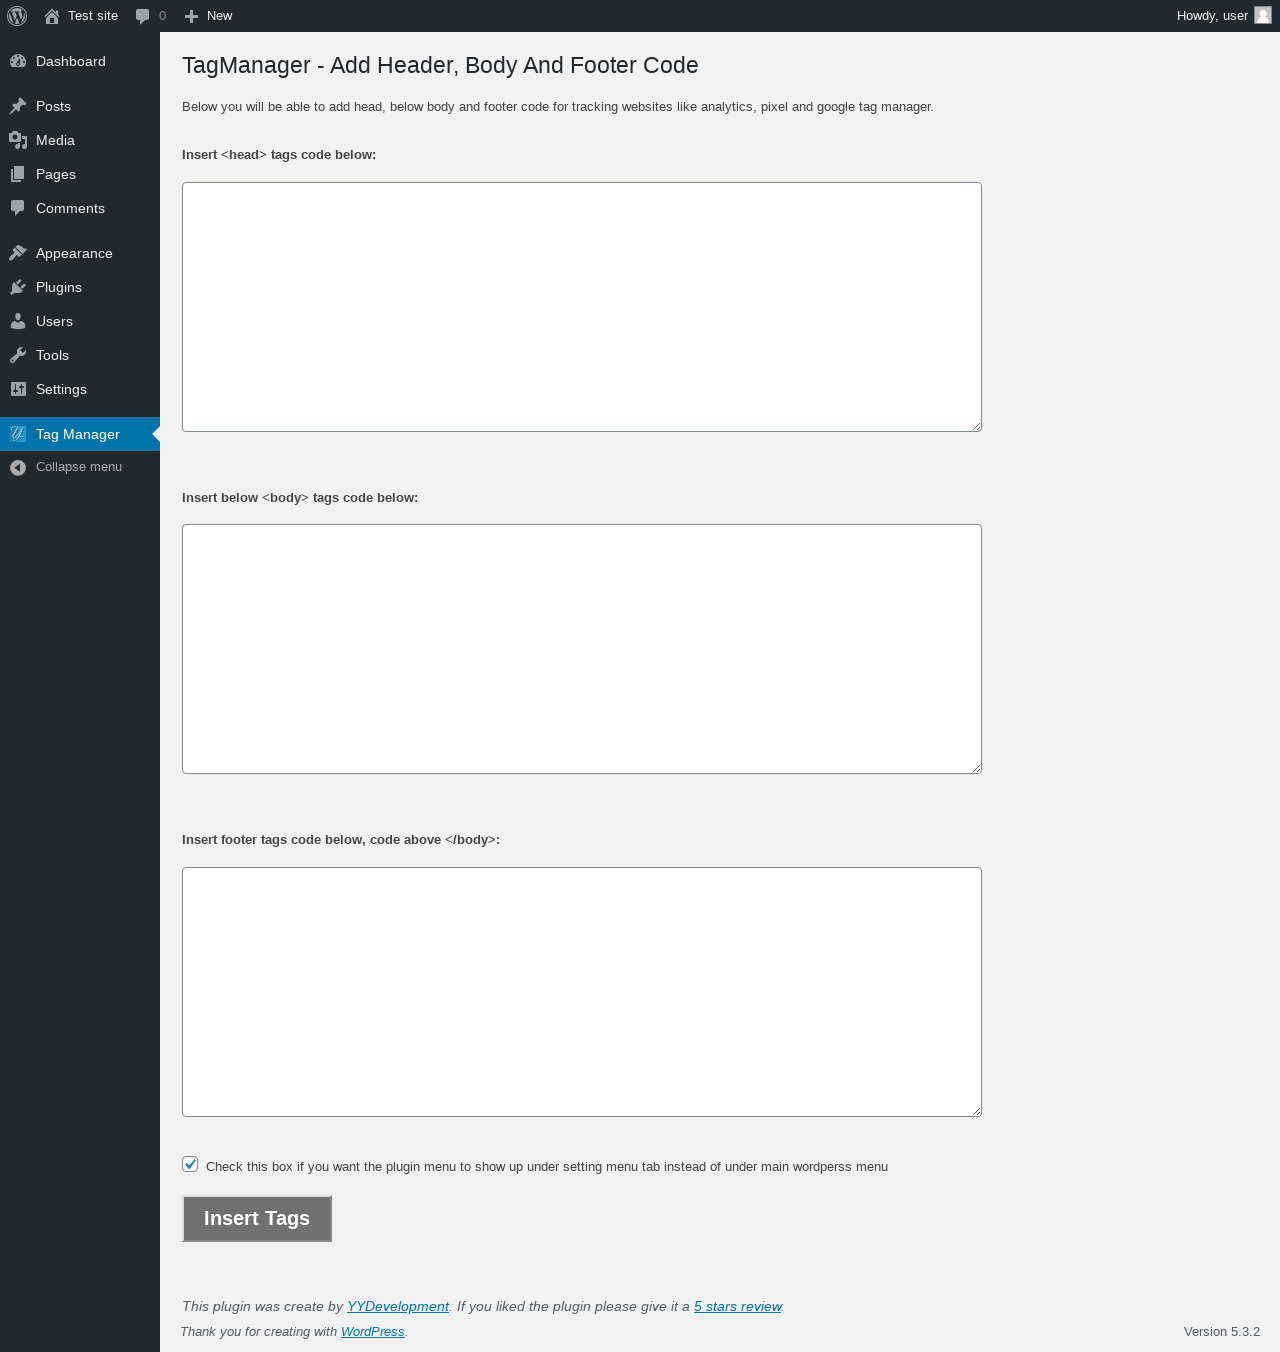Open the Tools menu item
This screenshot has width=1280, height=1352.
pyautogui.click(x=80, y=355)
